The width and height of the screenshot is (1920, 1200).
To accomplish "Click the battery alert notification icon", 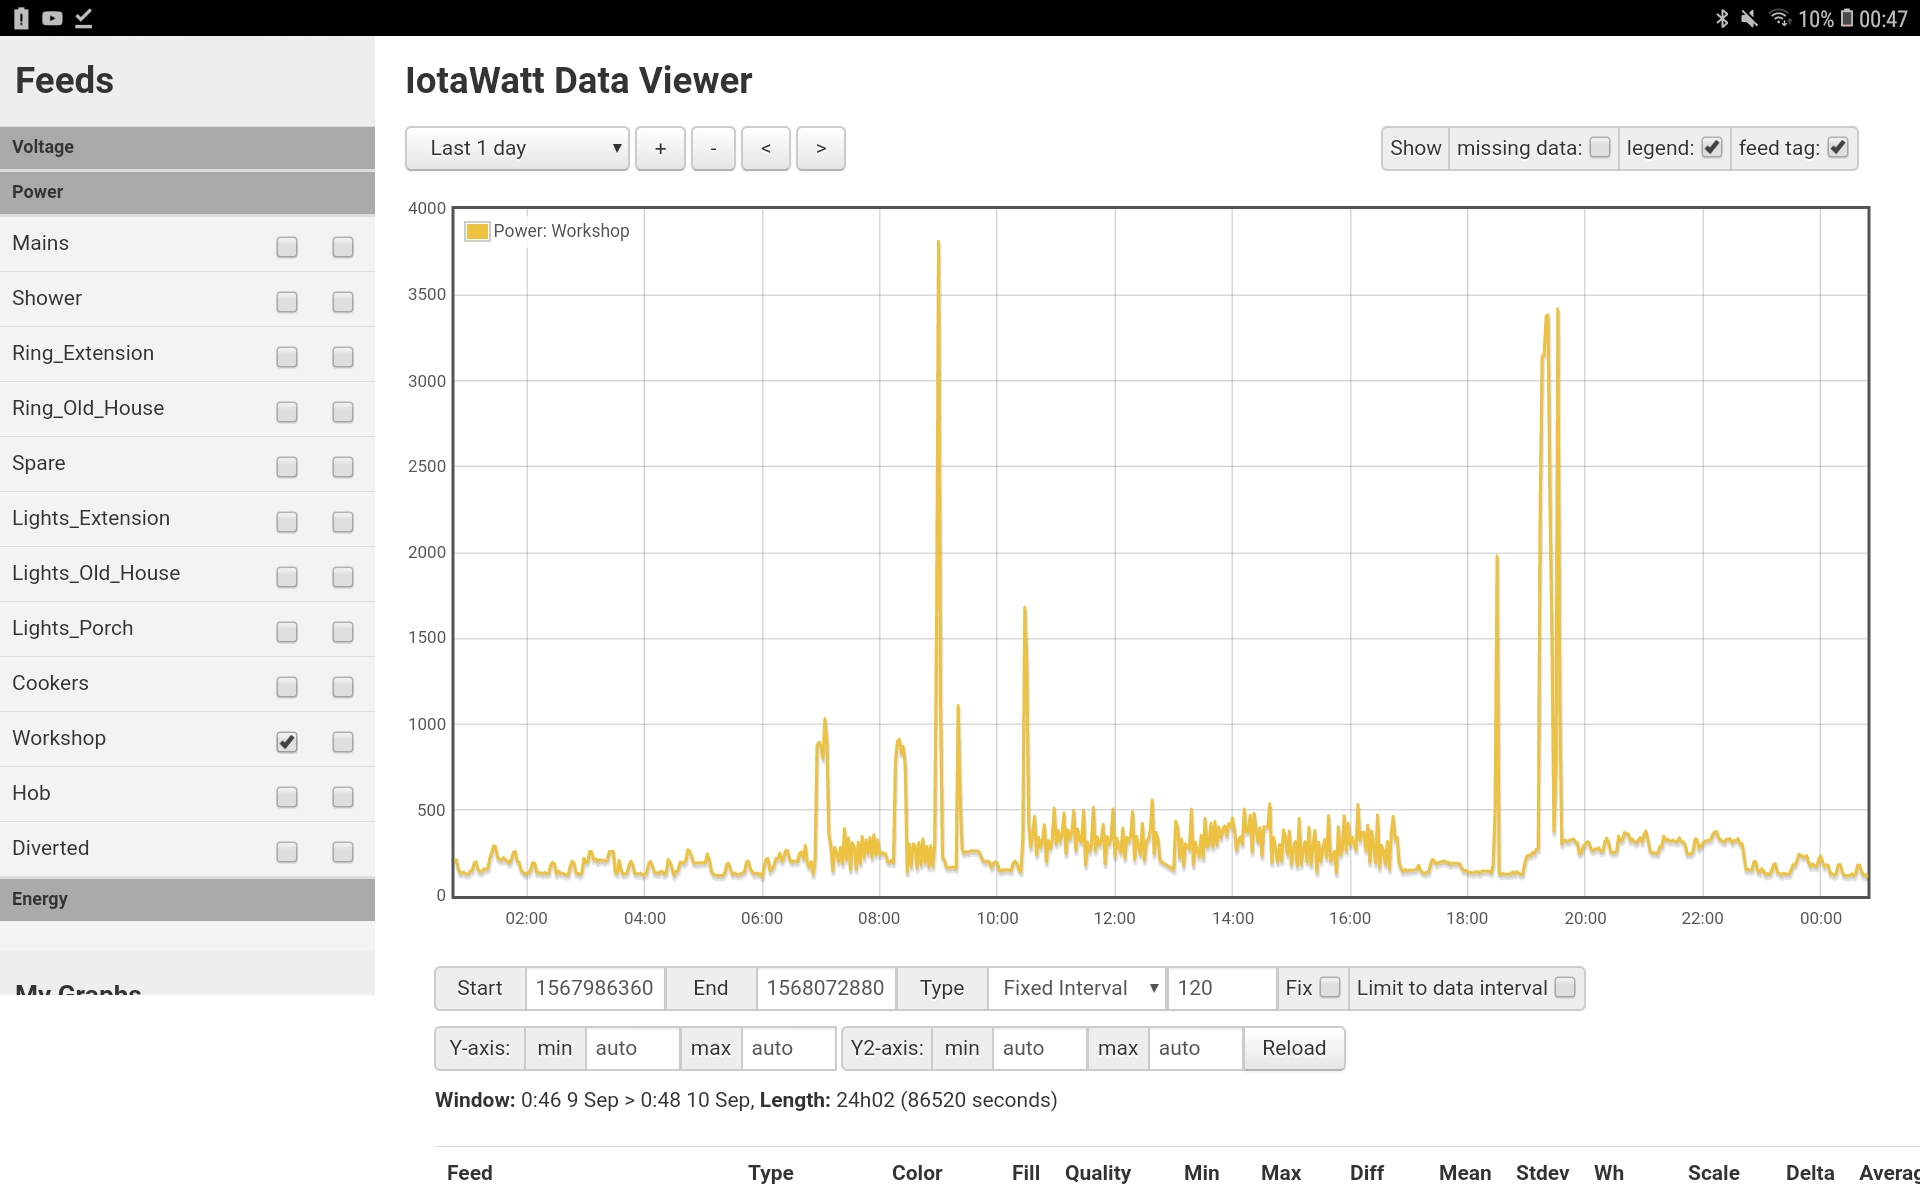I will point(21,18).
